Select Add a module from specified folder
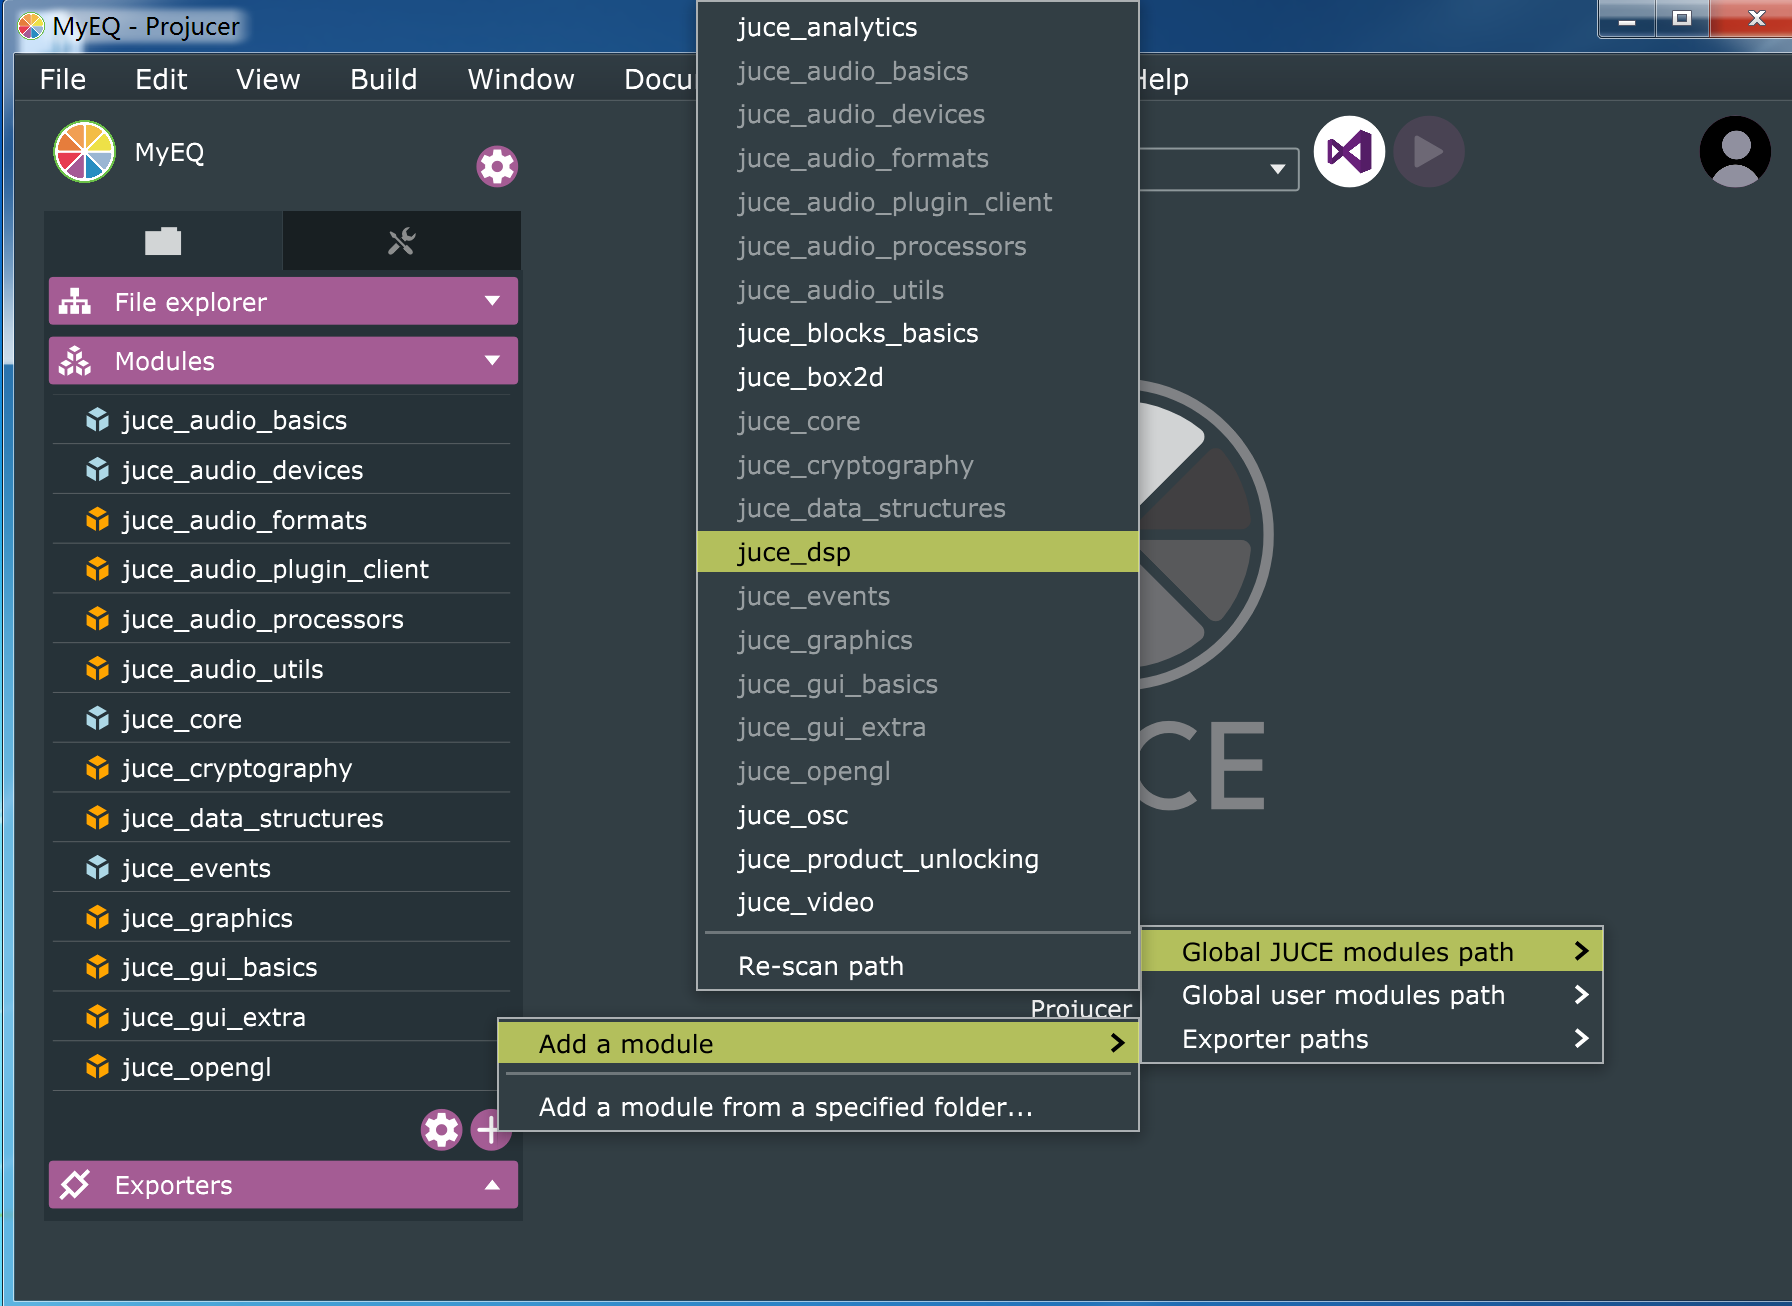Image resolution: width=1792 pixels, height=1306 pixels. [785, 1107]
